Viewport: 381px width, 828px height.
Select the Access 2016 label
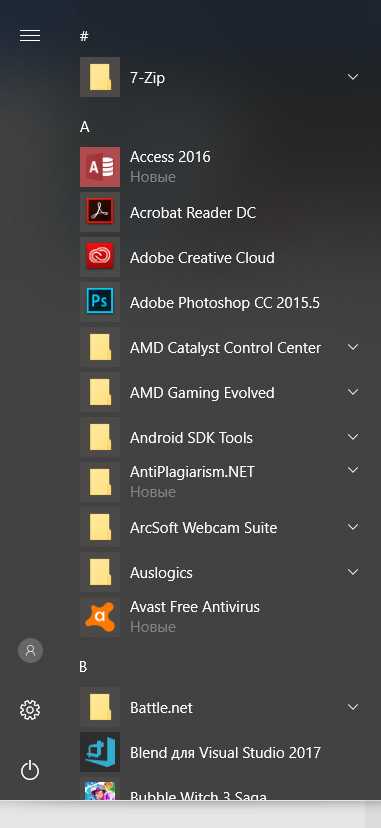[170, 157]
